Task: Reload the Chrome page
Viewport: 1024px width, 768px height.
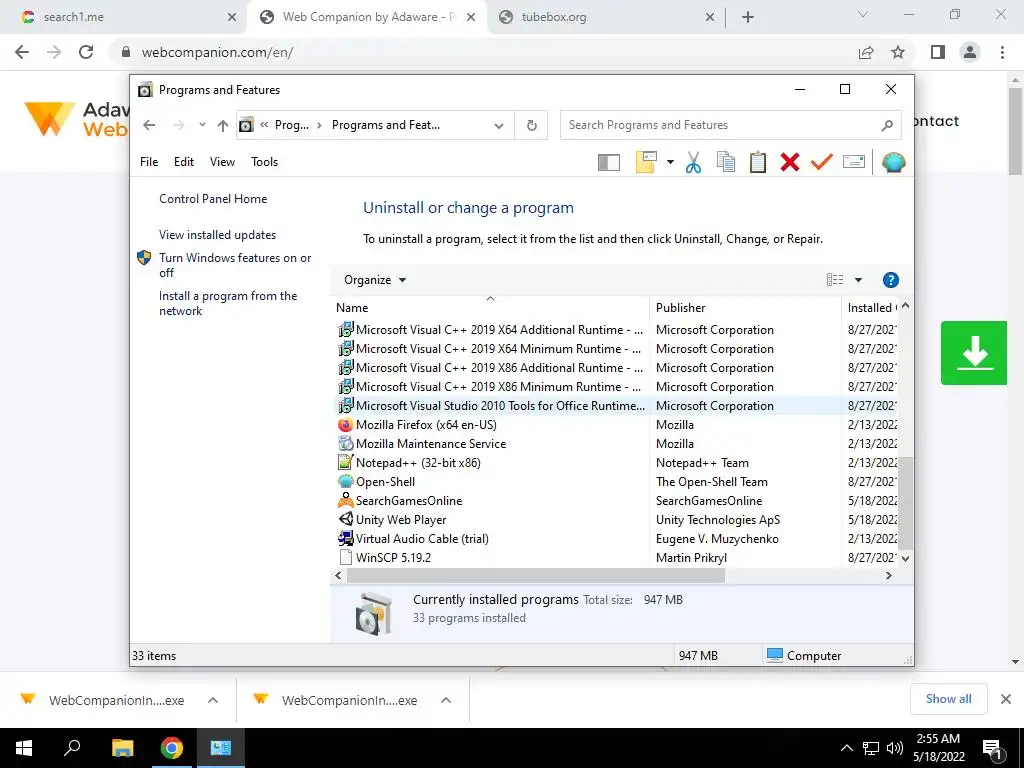Action: pyautogui.click(x=86, y=52)
